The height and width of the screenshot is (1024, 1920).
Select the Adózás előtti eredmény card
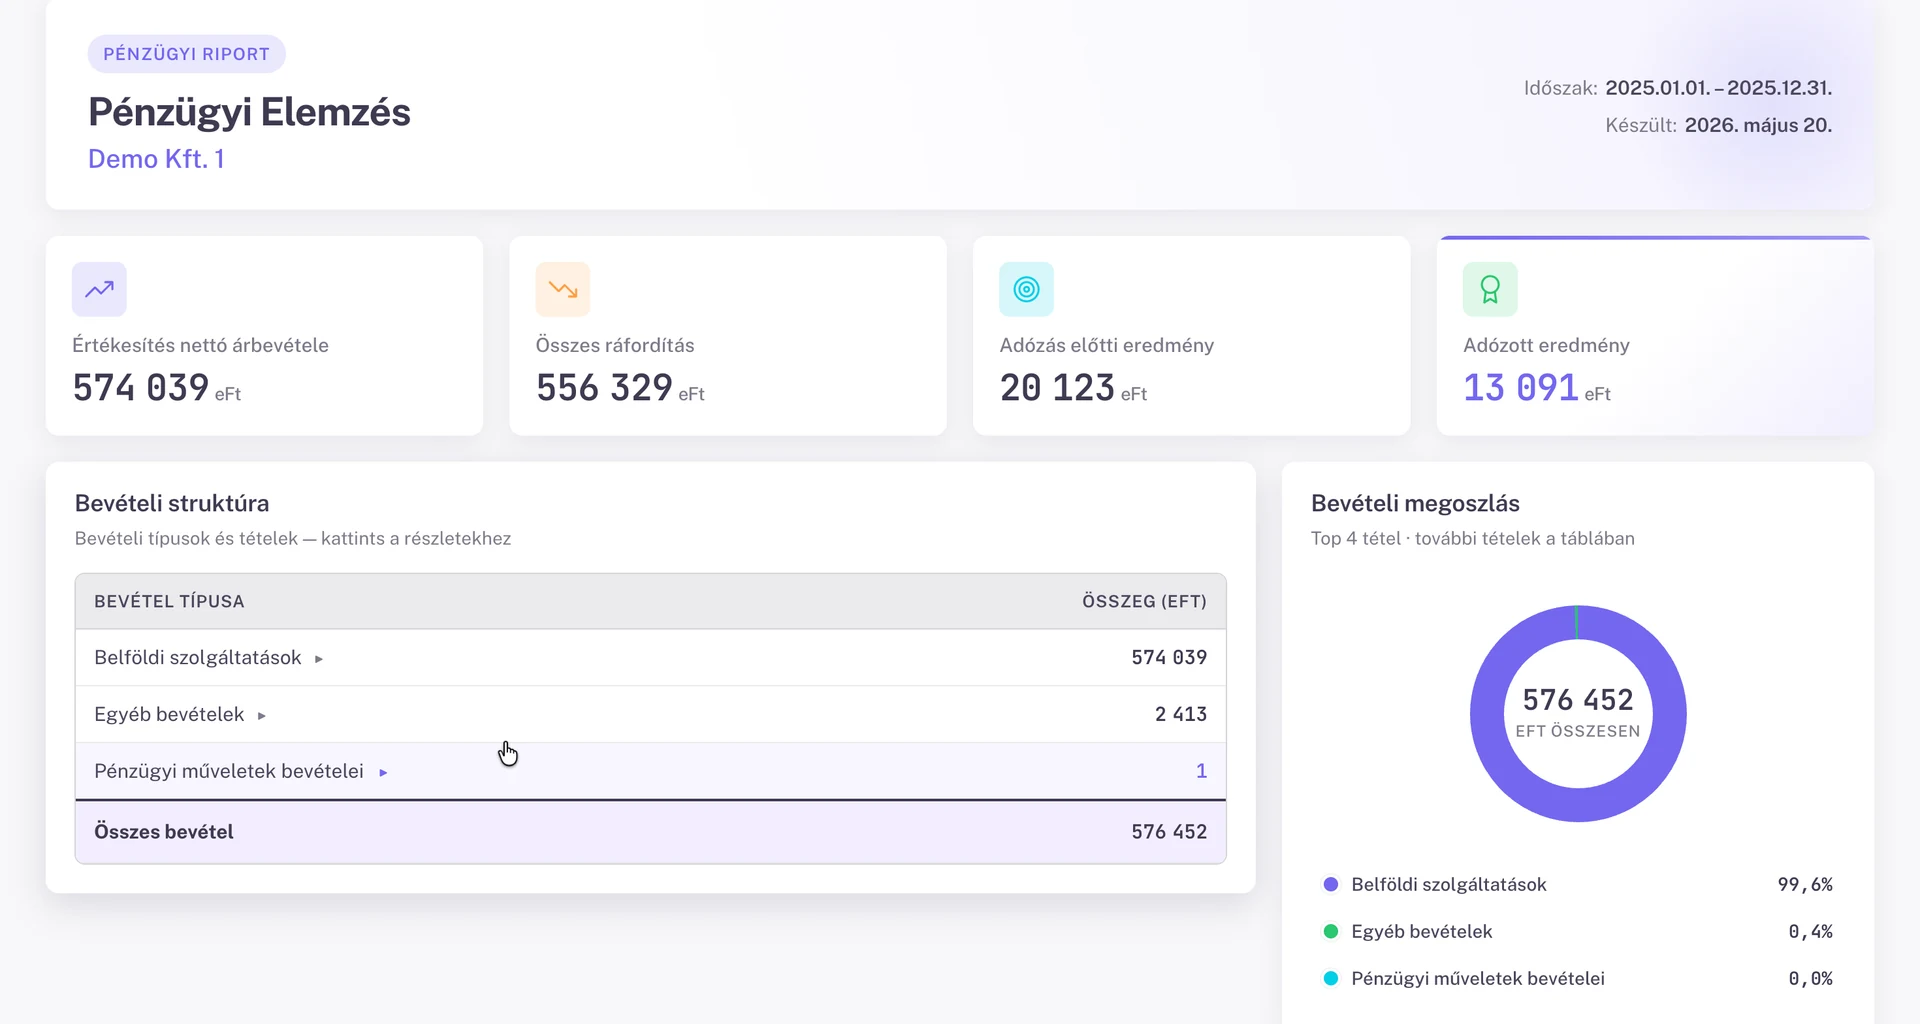pos(1191,336)
